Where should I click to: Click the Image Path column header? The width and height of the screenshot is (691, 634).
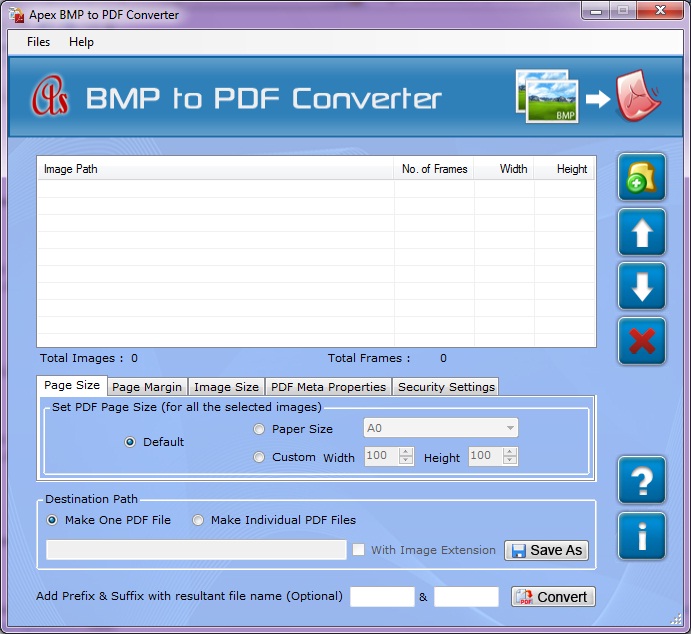215,168
